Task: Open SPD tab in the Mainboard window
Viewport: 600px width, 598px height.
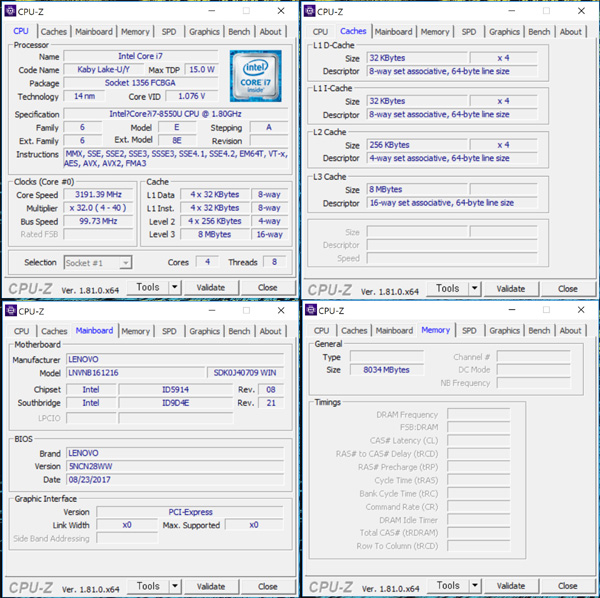Action: coord(169,331)
